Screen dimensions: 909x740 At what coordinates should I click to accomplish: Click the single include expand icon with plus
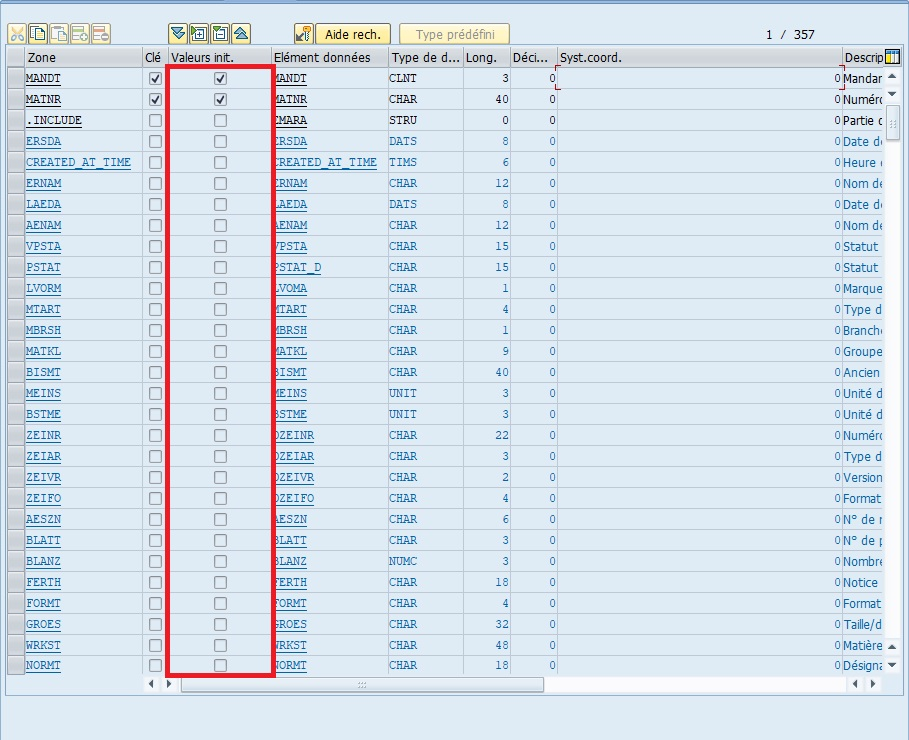pos(199,34)
